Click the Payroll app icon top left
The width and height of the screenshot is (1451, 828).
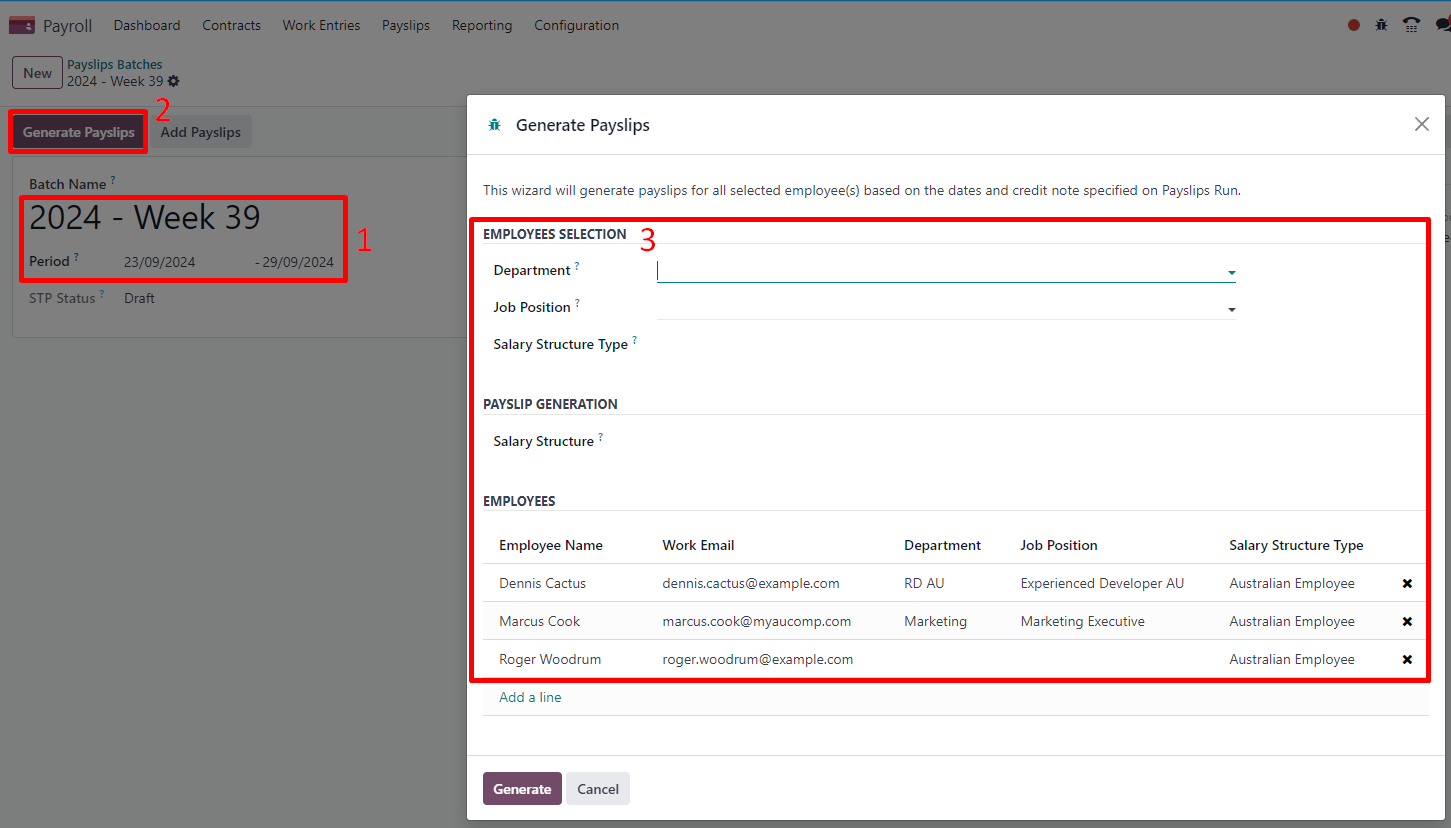click(x=22, y=24)
